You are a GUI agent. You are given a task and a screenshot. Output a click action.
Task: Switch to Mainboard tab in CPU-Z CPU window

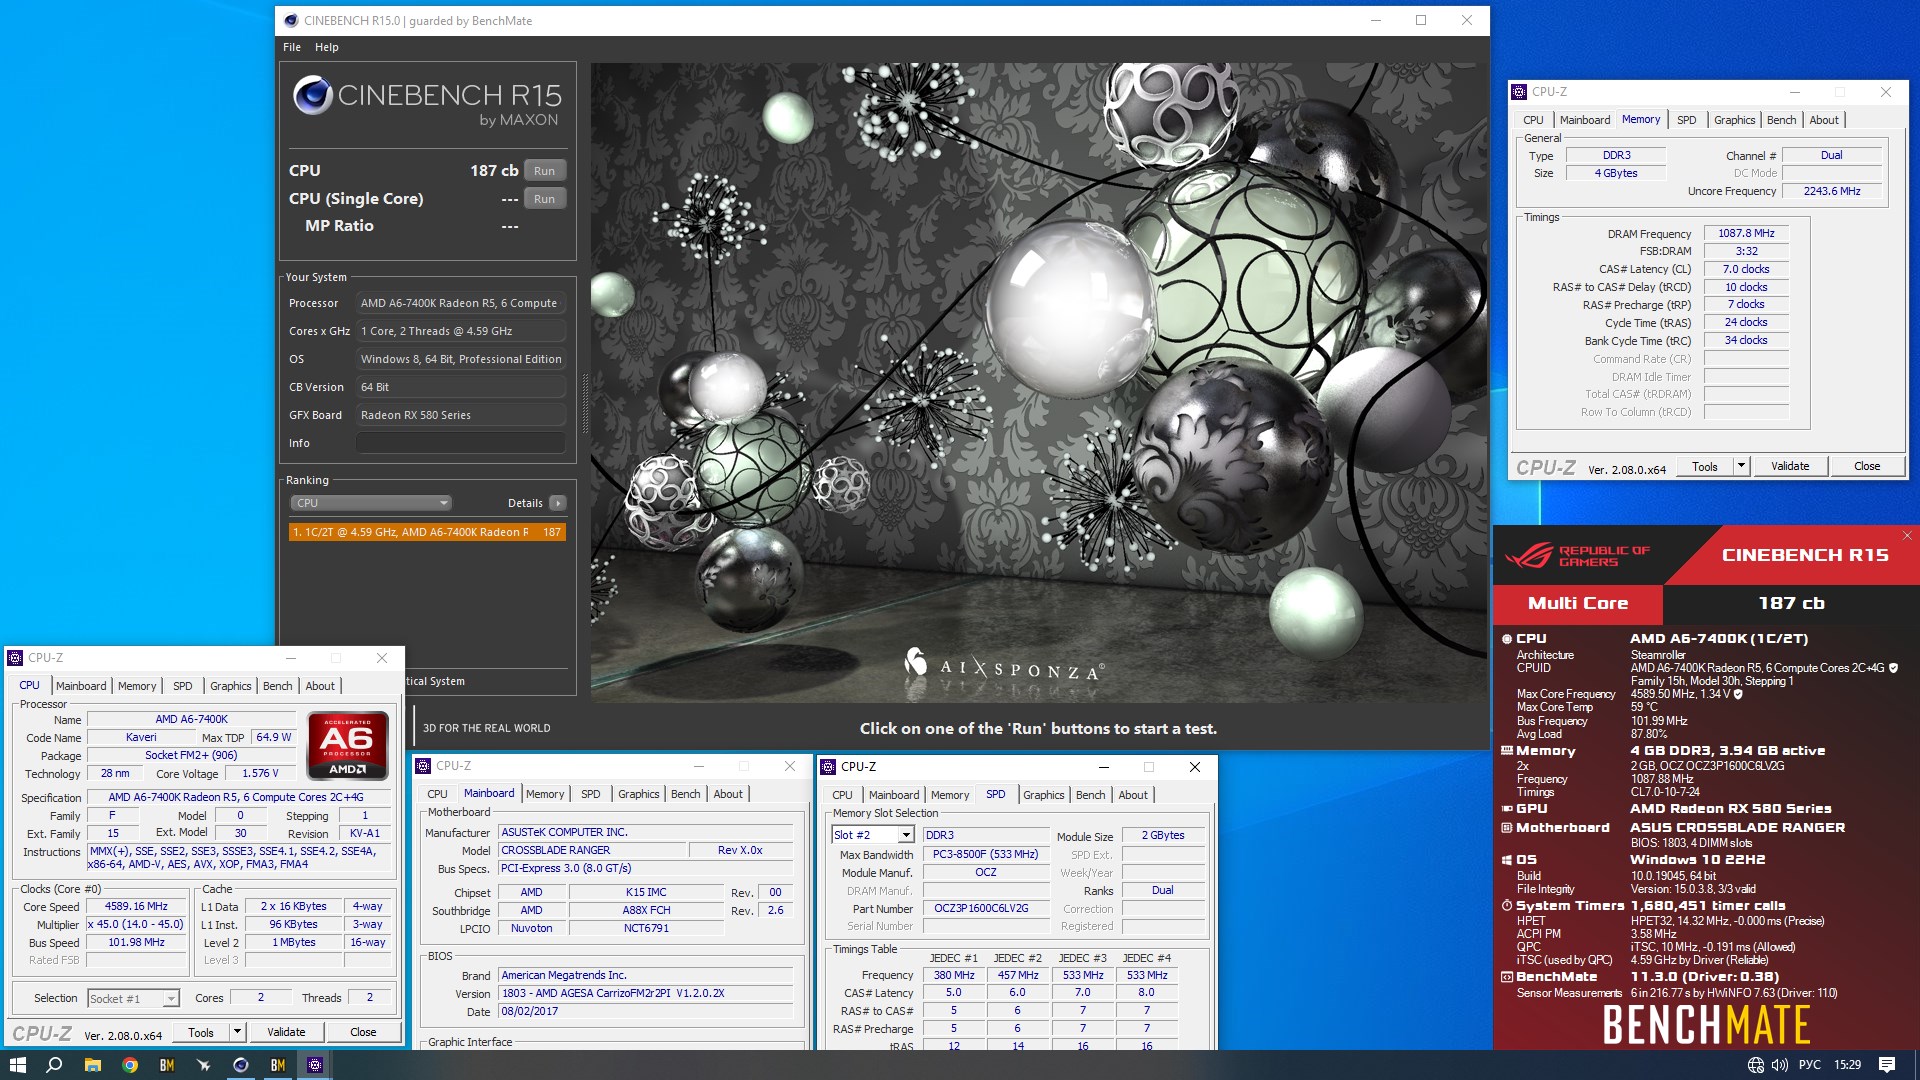pyautogui.click(x=81, y=686)
